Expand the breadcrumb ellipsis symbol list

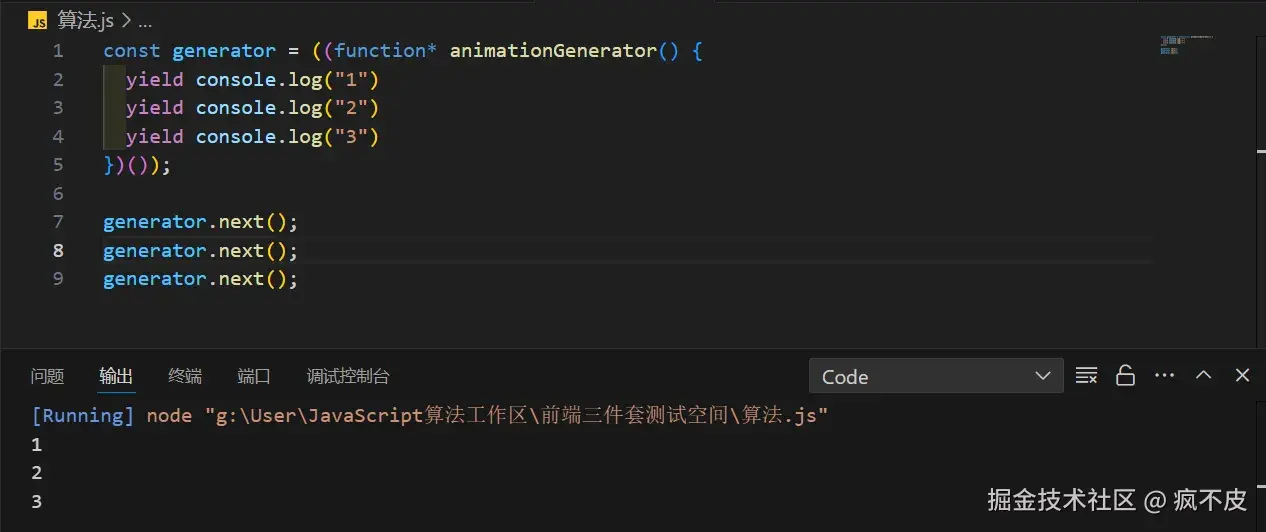pos(145,21)
